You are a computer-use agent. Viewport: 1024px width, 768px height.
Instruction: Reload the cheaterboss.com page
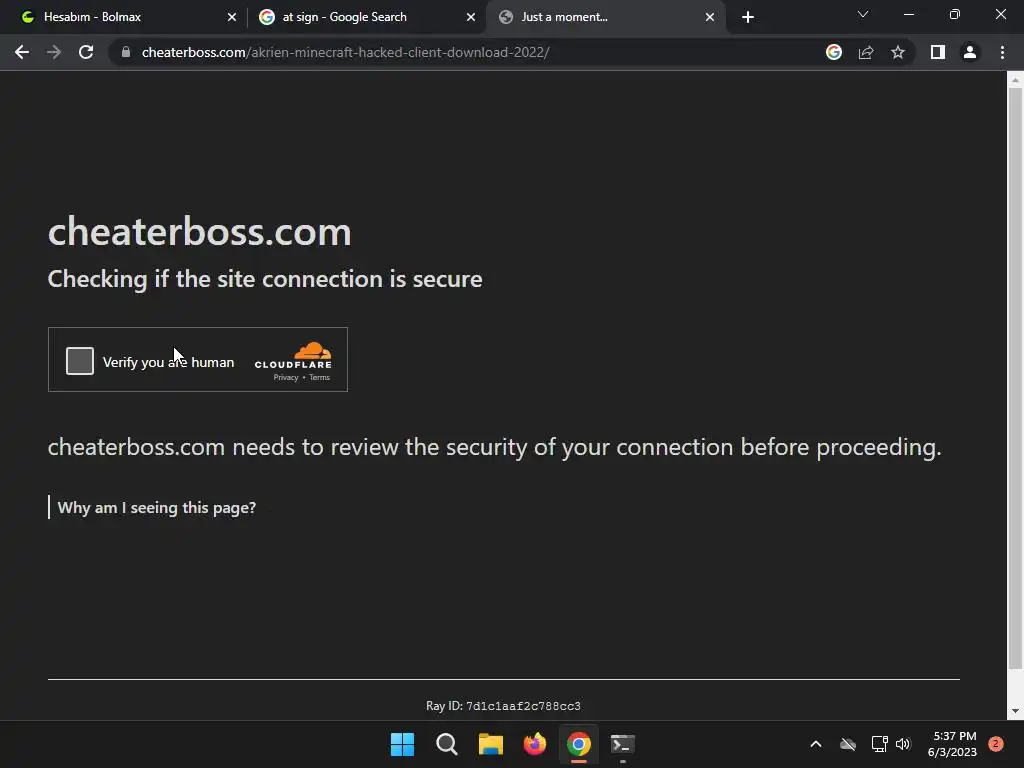coord(86,52)
